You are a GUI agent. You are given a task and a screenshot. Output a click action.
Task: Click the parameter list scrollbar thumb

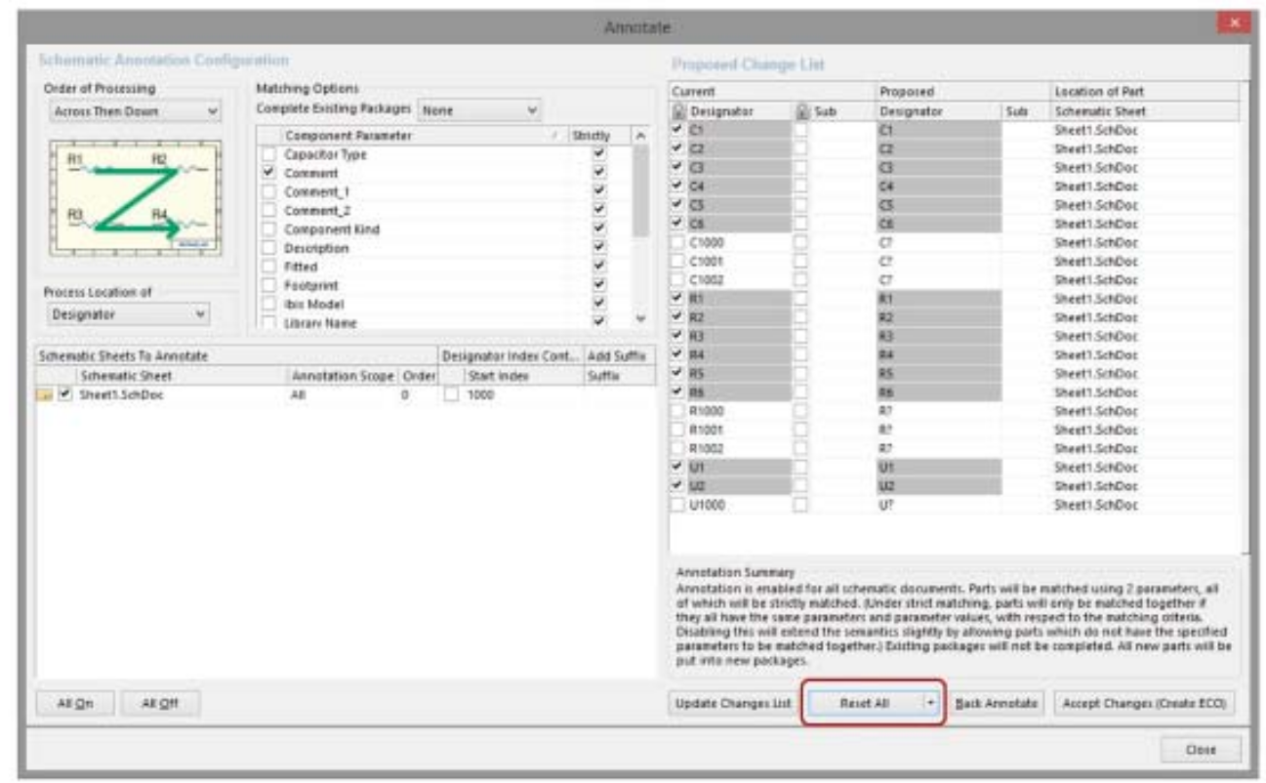click(641, 190)
